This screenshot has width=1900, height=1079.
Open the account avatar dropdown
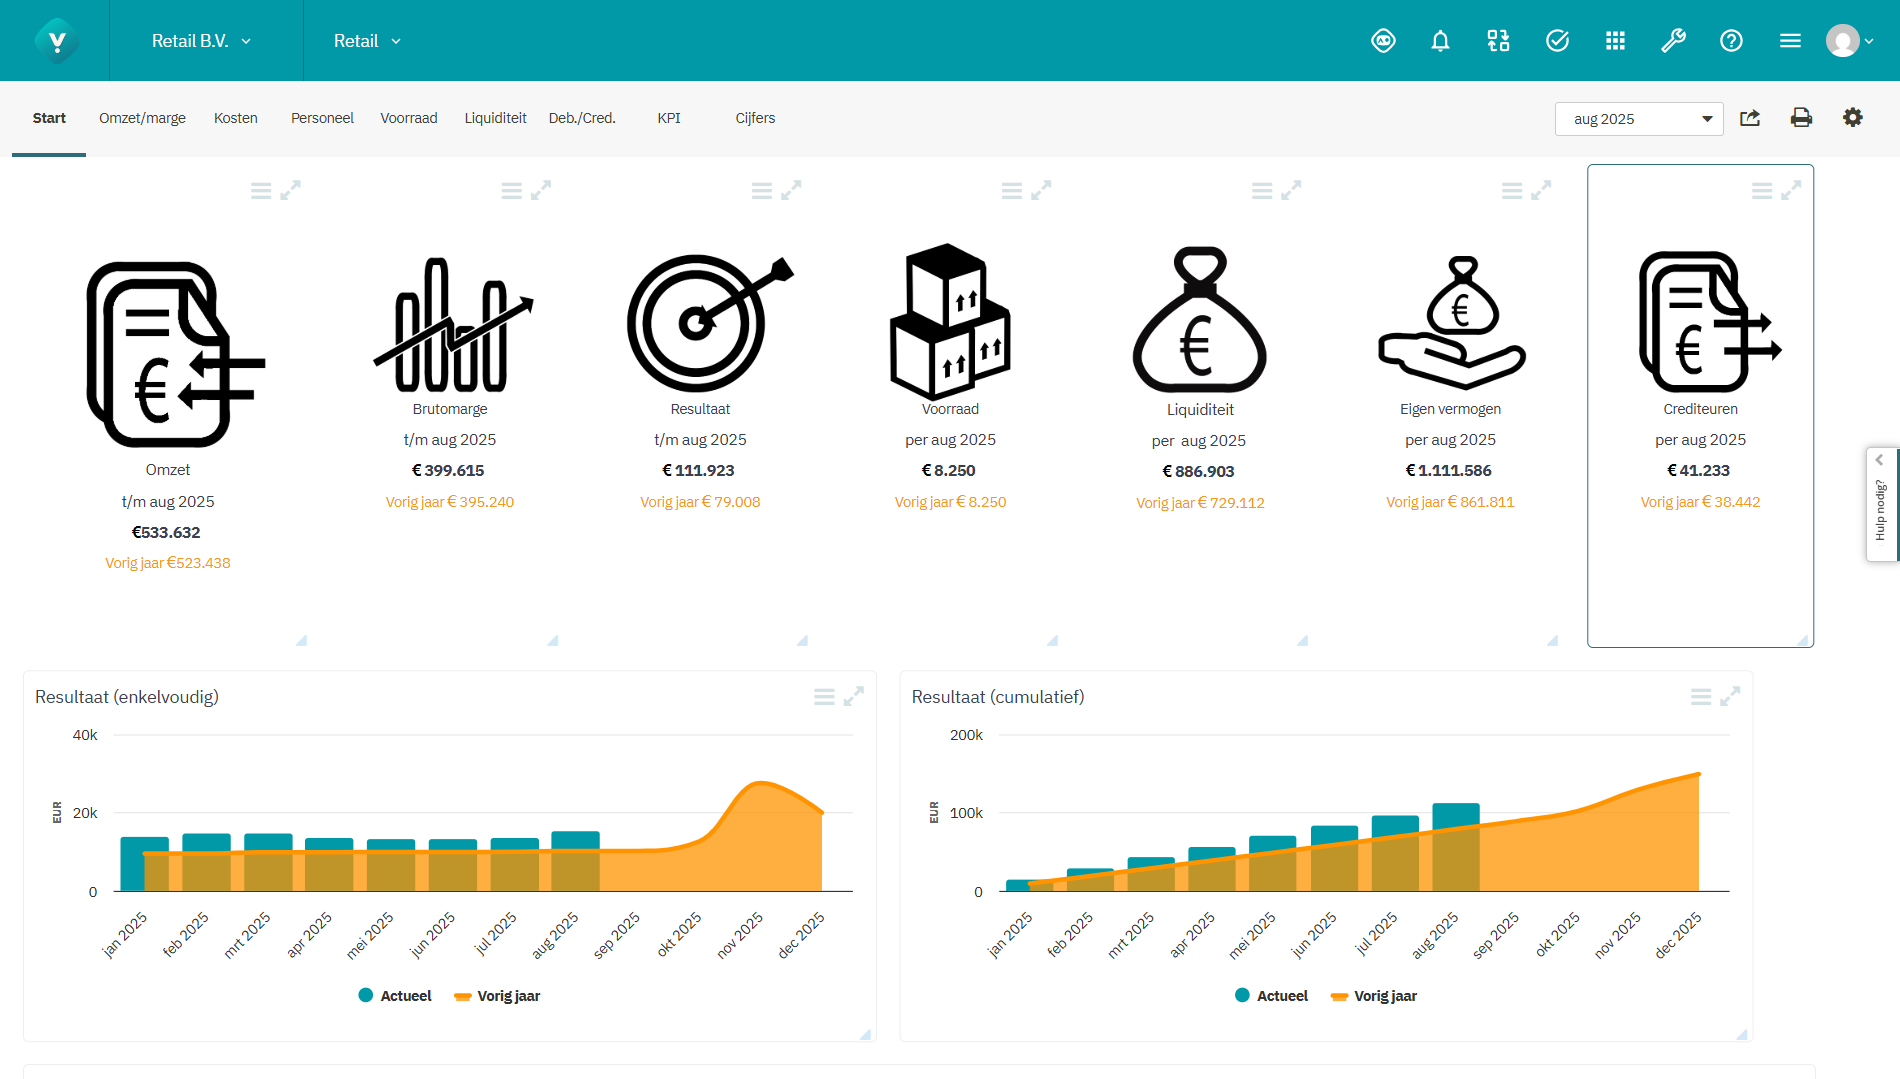[1849, 41]
